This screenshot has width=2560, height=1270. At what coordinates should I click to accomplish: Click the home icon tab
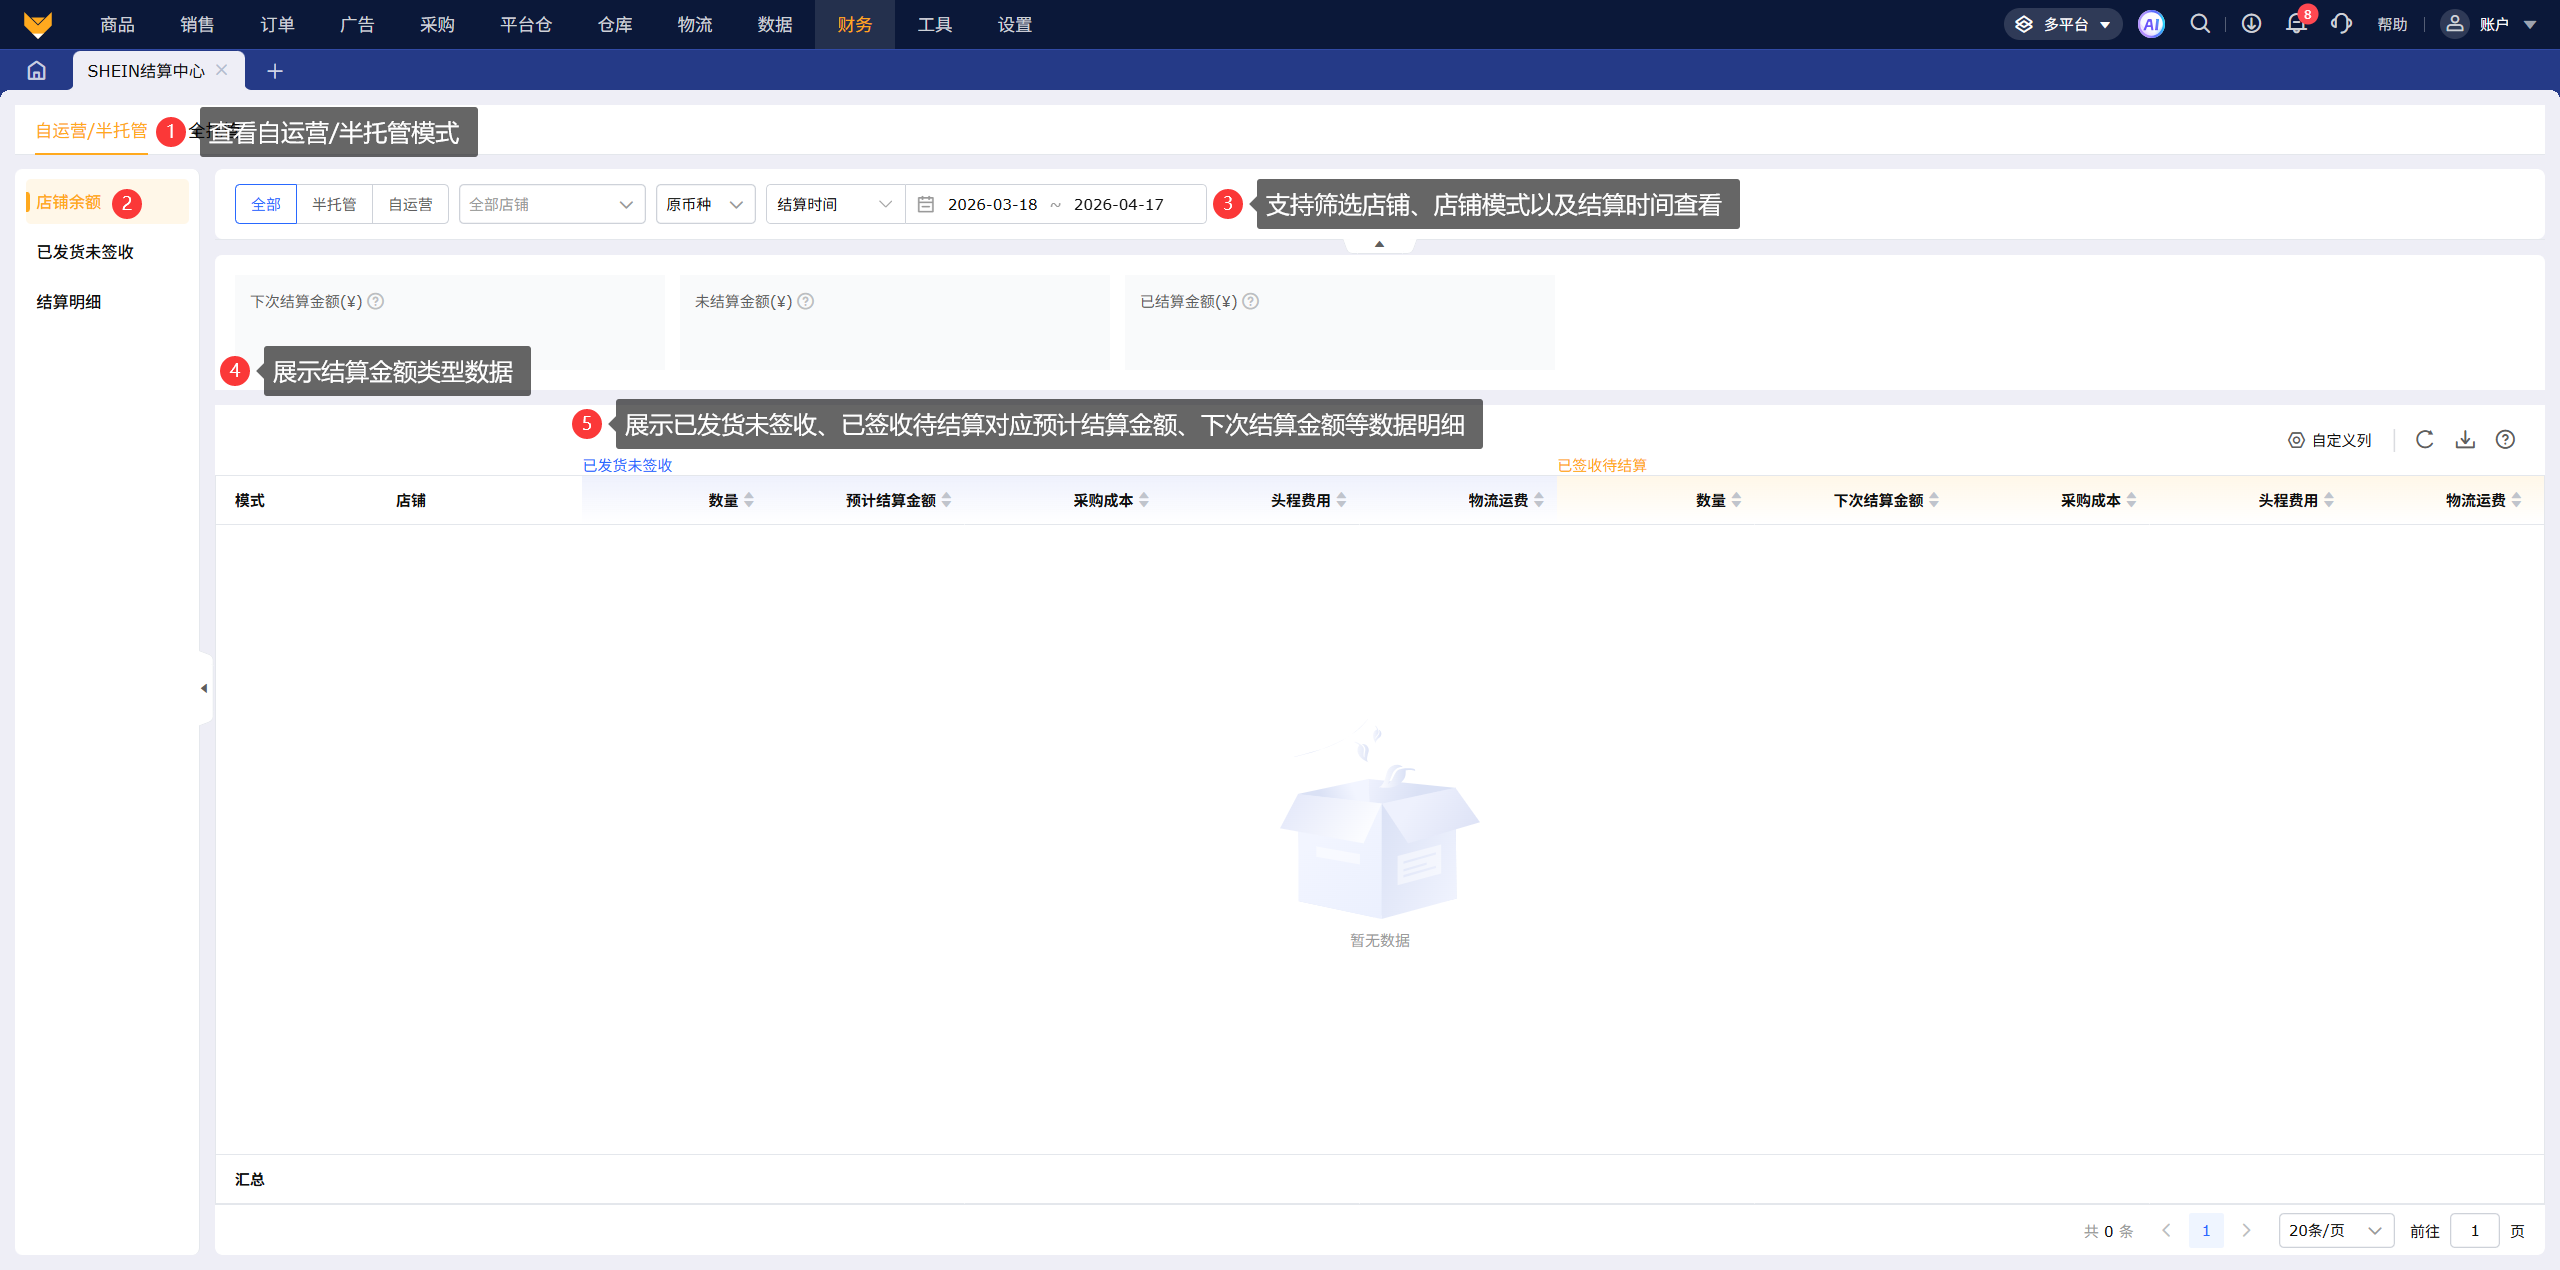pos(37,71)
